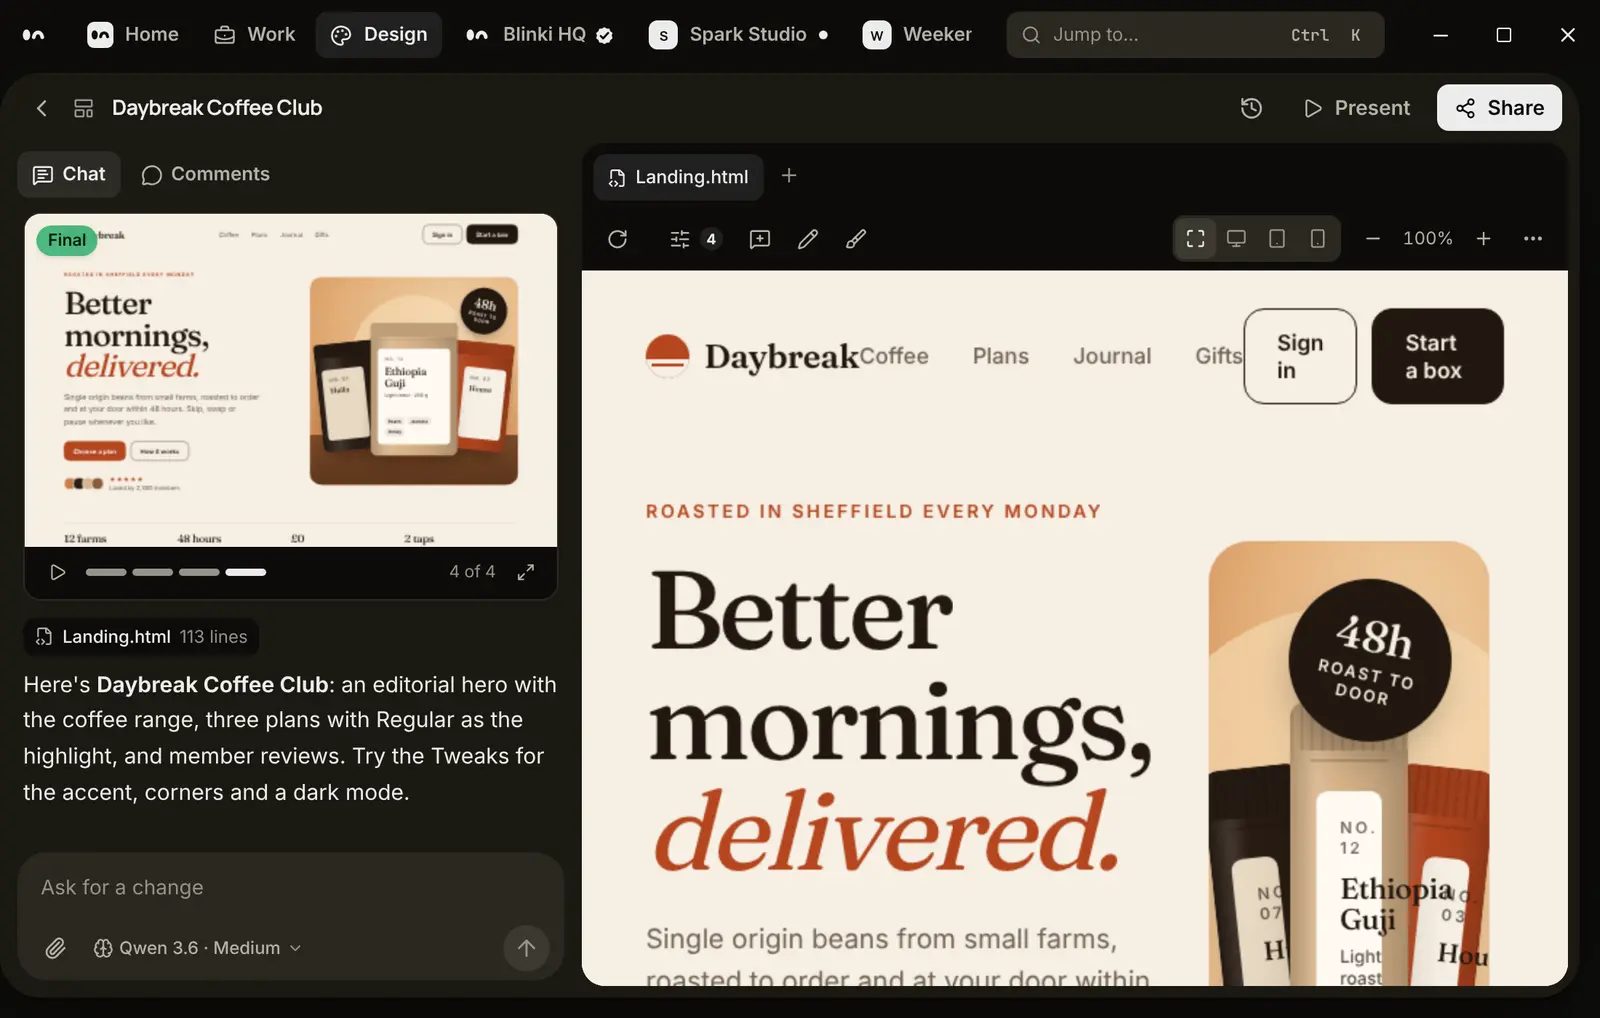The height and width of the screenshot is (1018, 1600).
Task: Zoom in the preview canvas
Action: (1484, 239)
